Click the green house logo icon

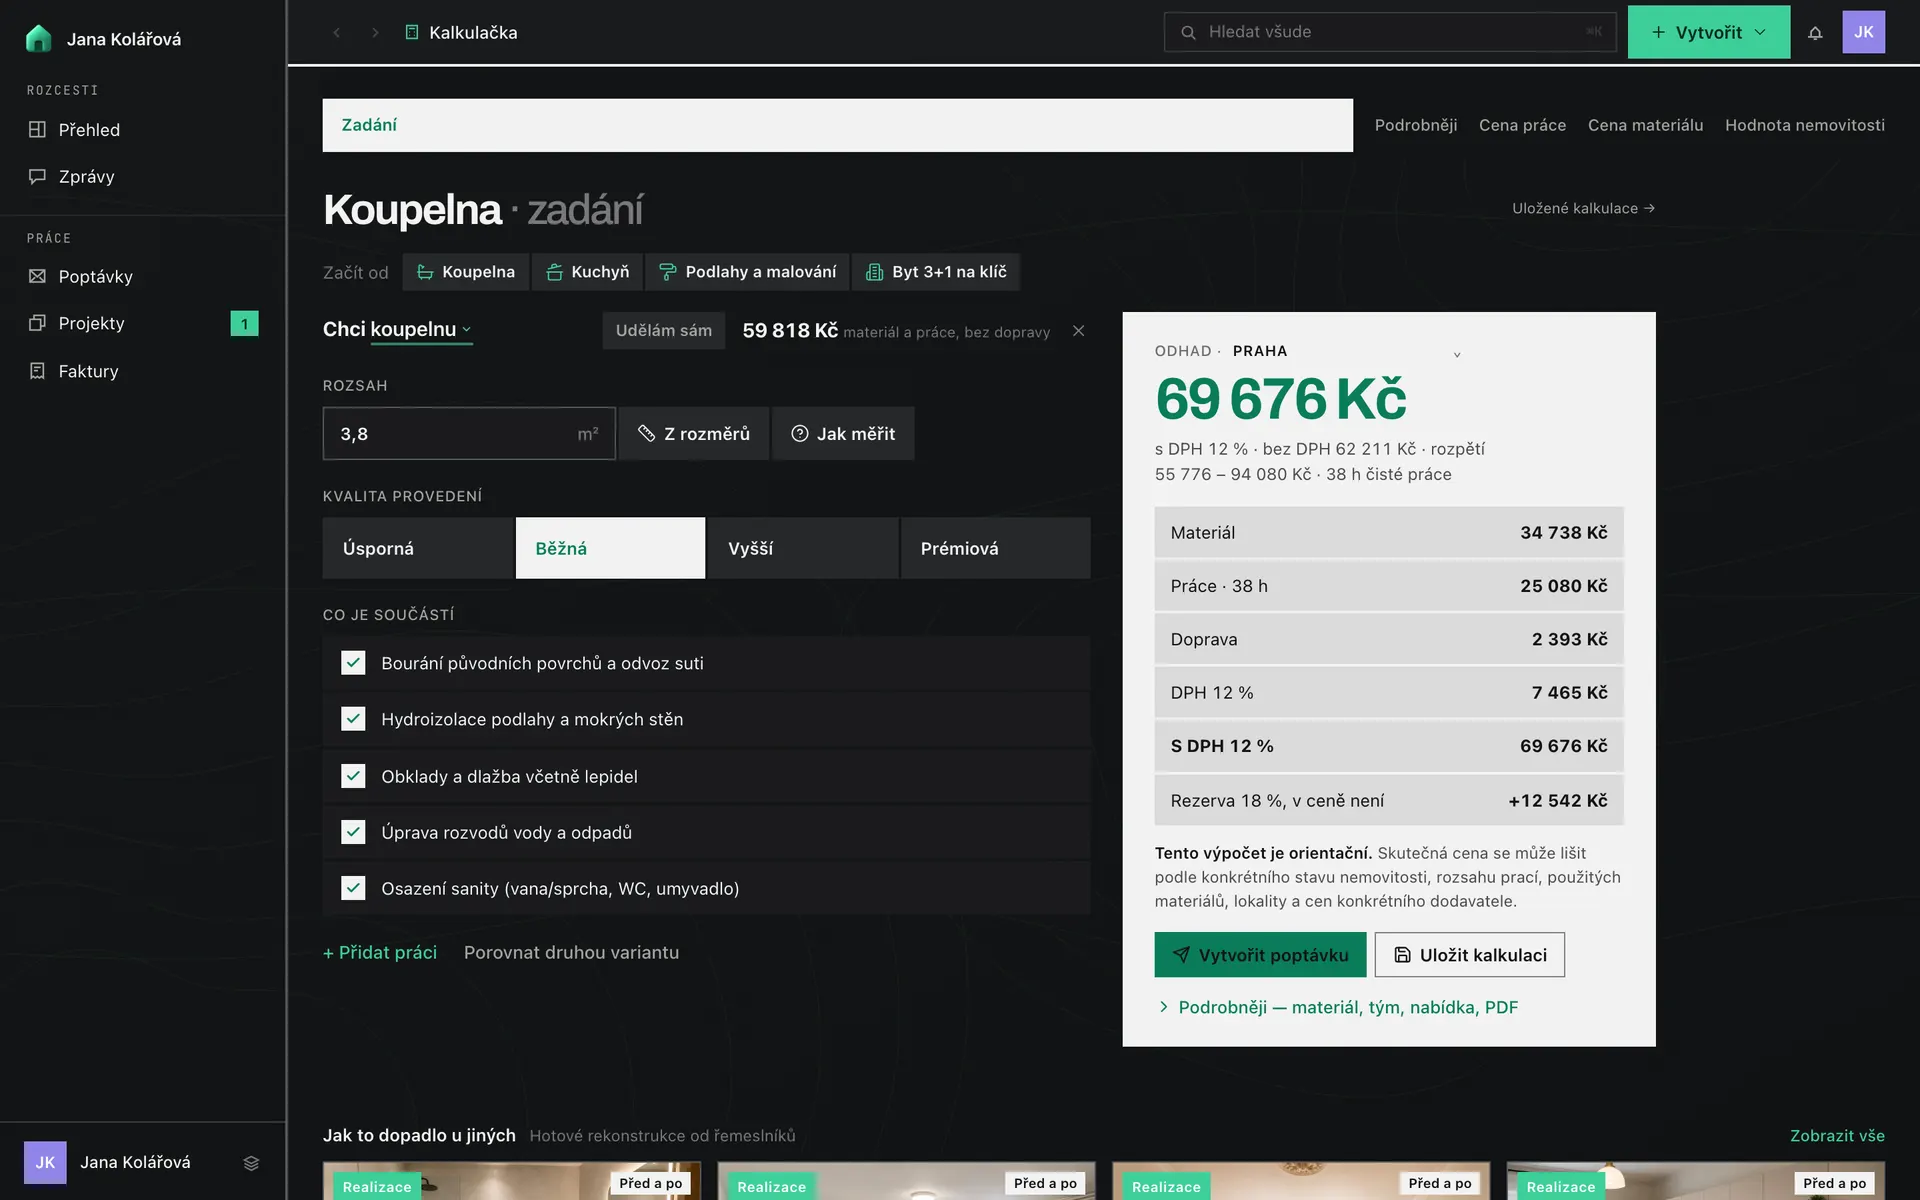pyautogui.click(x=38, y=38)
